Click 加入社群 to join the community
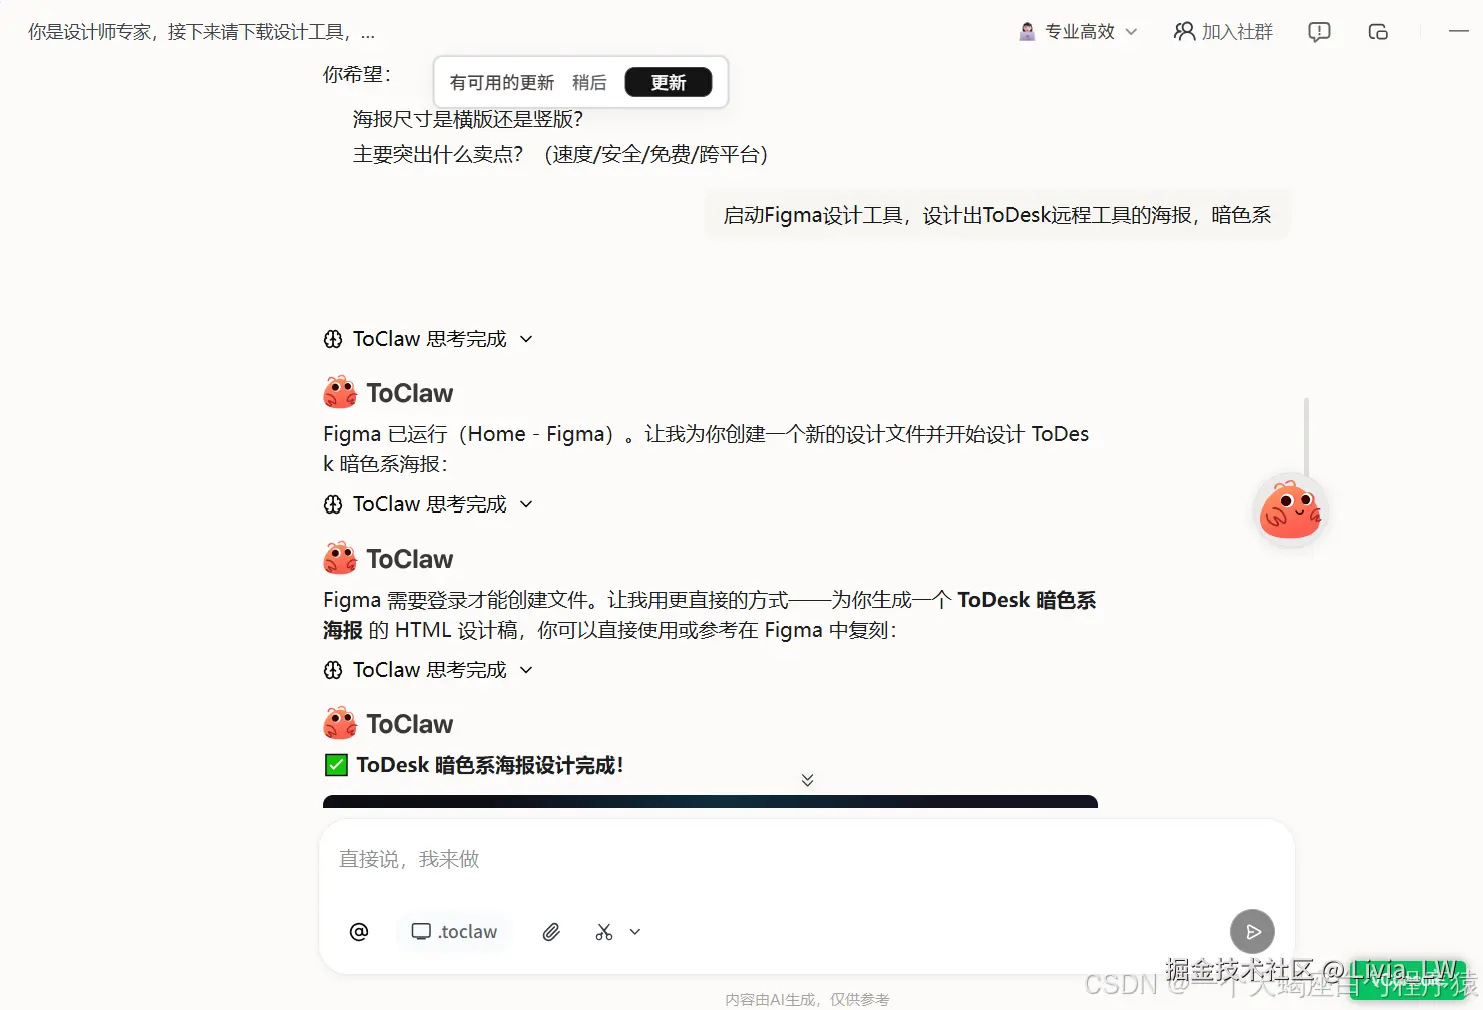The height and width of the screenshot is (1010, 1483). tap(1223, 32)
